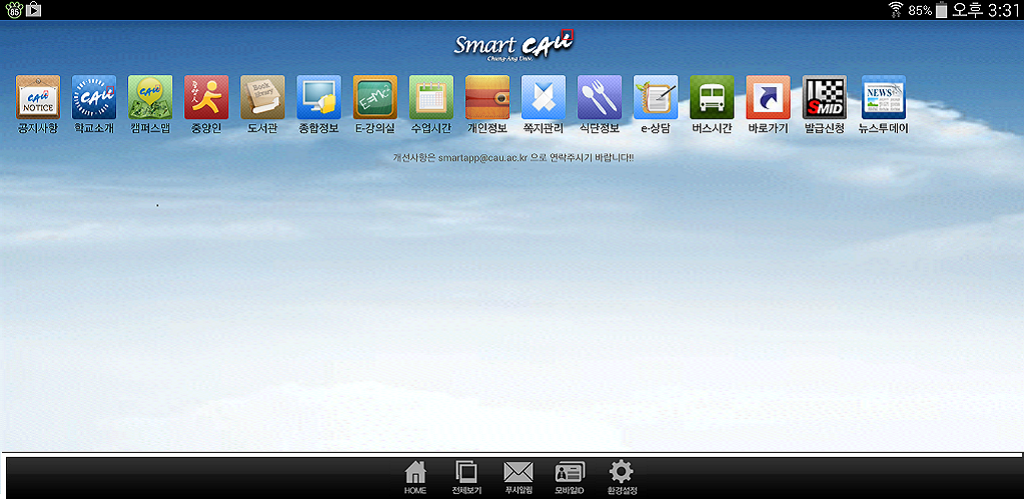Viewport: 1024px width, 500px height.
Task: Open the 식단정보 spoon and fork icon
Action: [600, 97]
